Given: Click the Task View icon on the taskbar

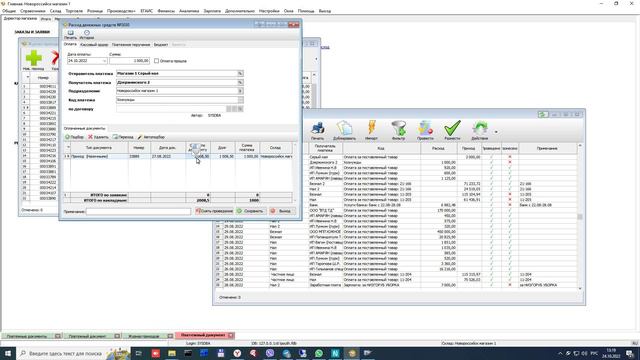Looking at the screenshot, I should pyautogui.click(x=139, y=353).
